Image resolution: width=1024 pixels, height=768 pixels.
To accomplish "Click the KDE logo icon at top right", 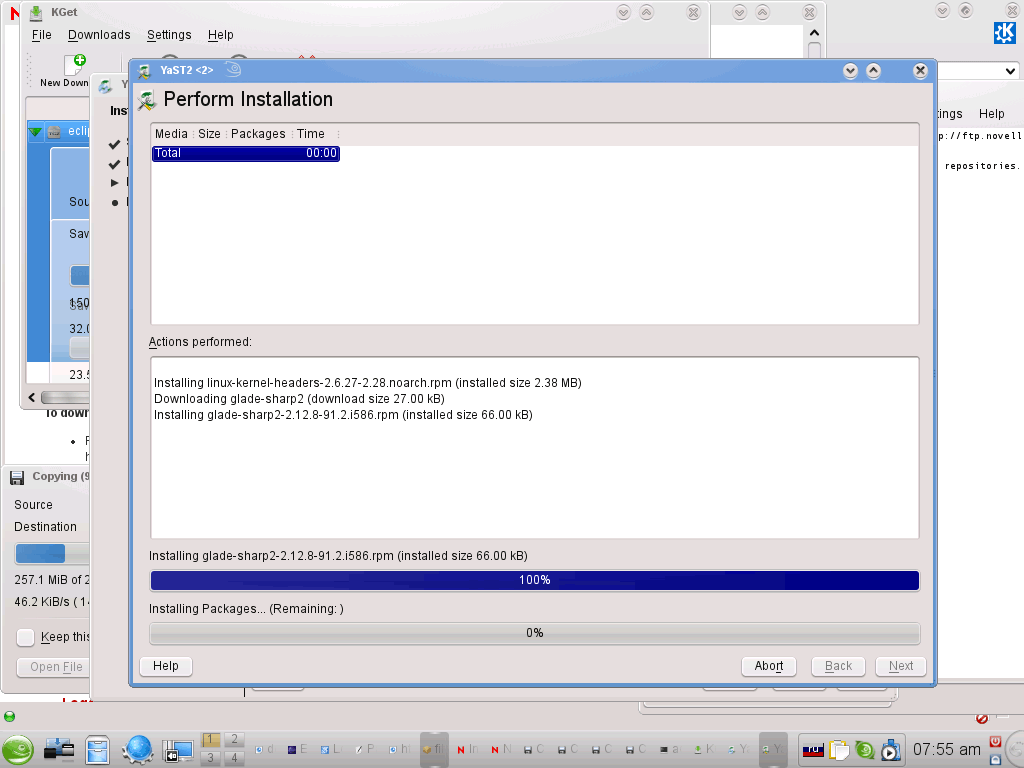I will coord(1004,33).
